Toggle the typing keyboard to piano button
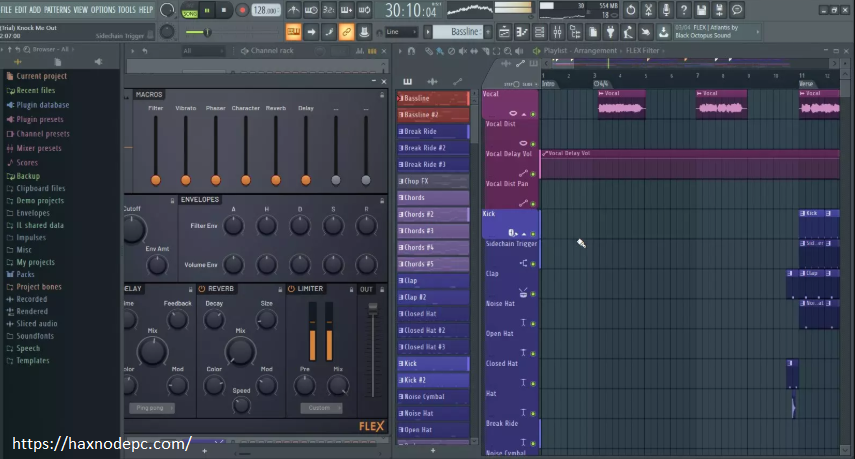 (x=293, y=32)
